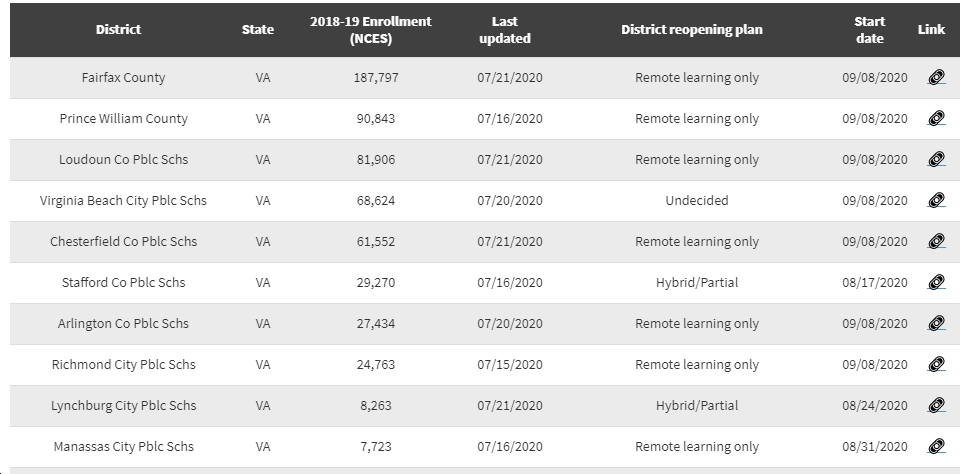
Task: Open the Stafford Co Pblc Schs link icon
Action: pos(936,283)
